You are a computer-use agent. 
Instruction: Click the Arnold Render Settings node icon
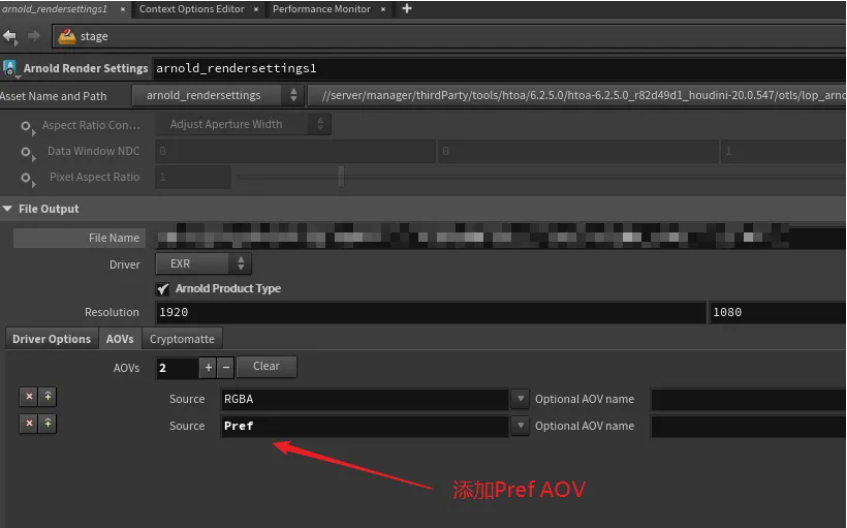[x=9, y=68]
